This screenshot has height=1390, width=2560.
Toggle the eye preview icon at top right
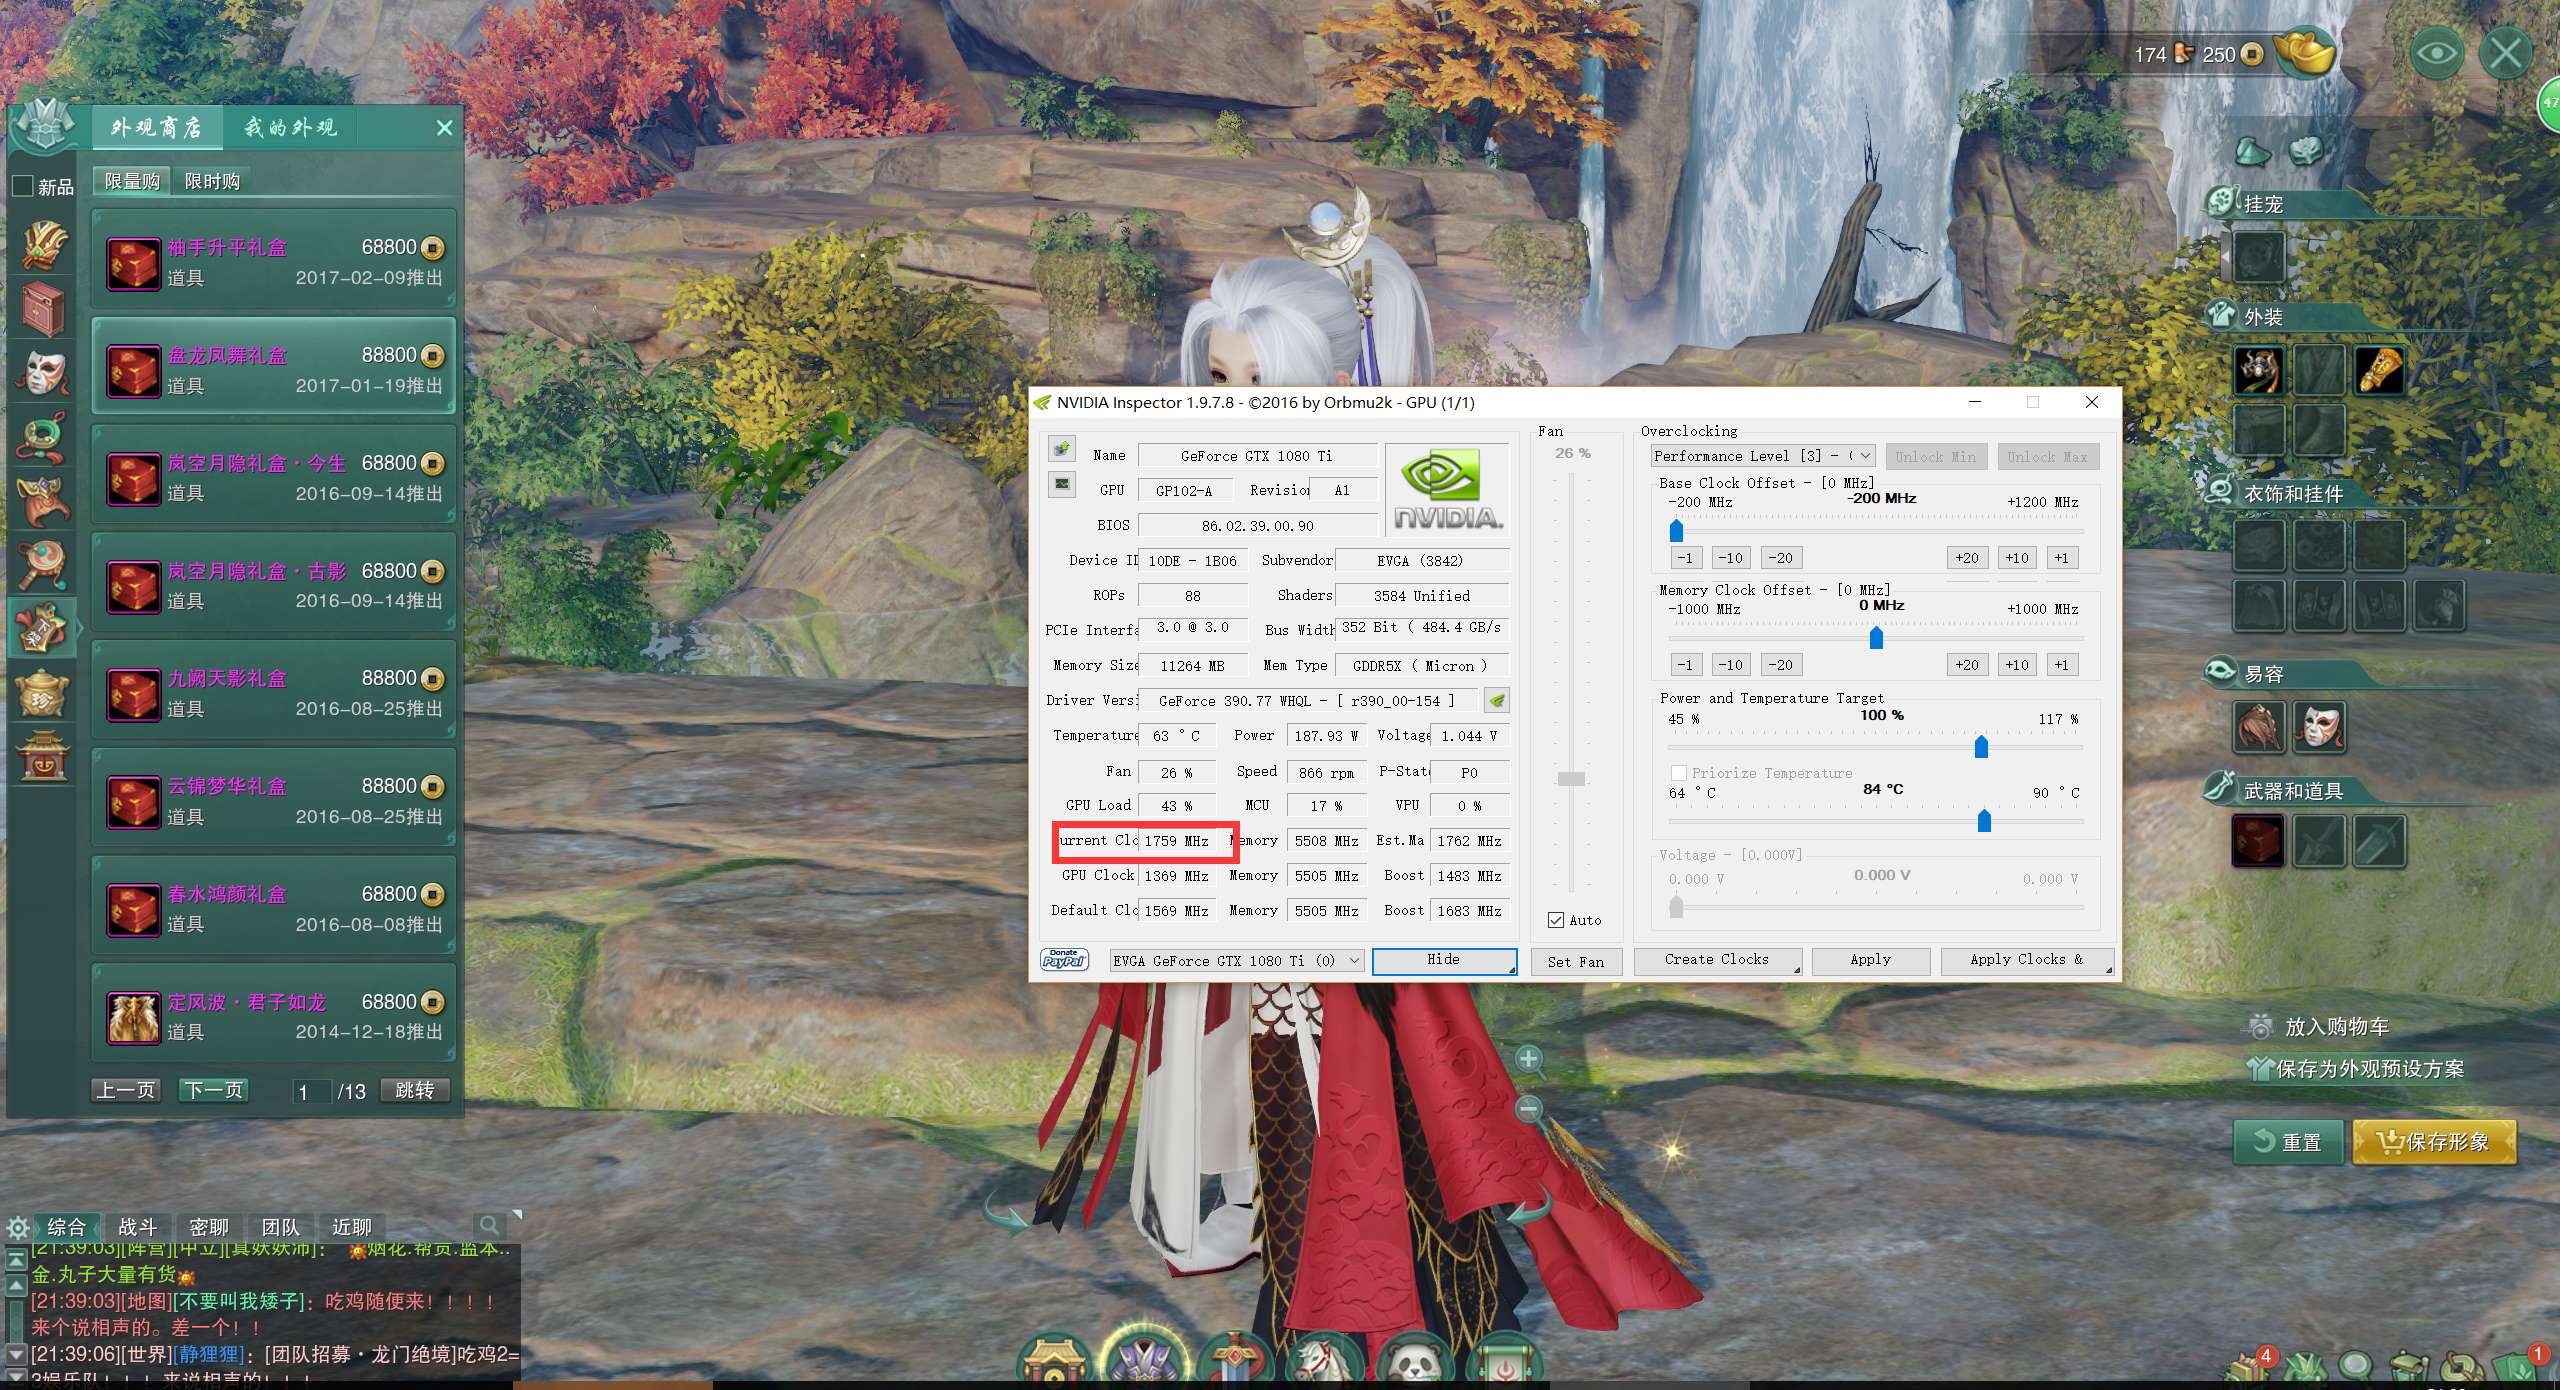(2436, 53)
